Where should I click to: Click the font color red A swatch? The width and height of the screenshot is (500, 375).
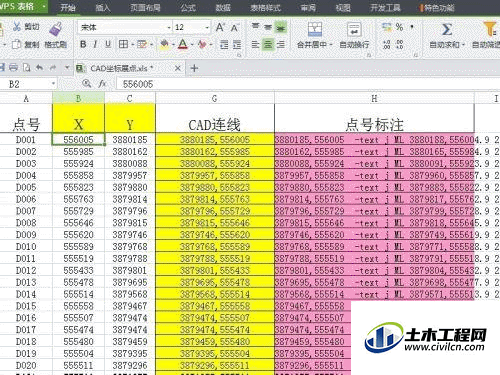coord(183,44)
